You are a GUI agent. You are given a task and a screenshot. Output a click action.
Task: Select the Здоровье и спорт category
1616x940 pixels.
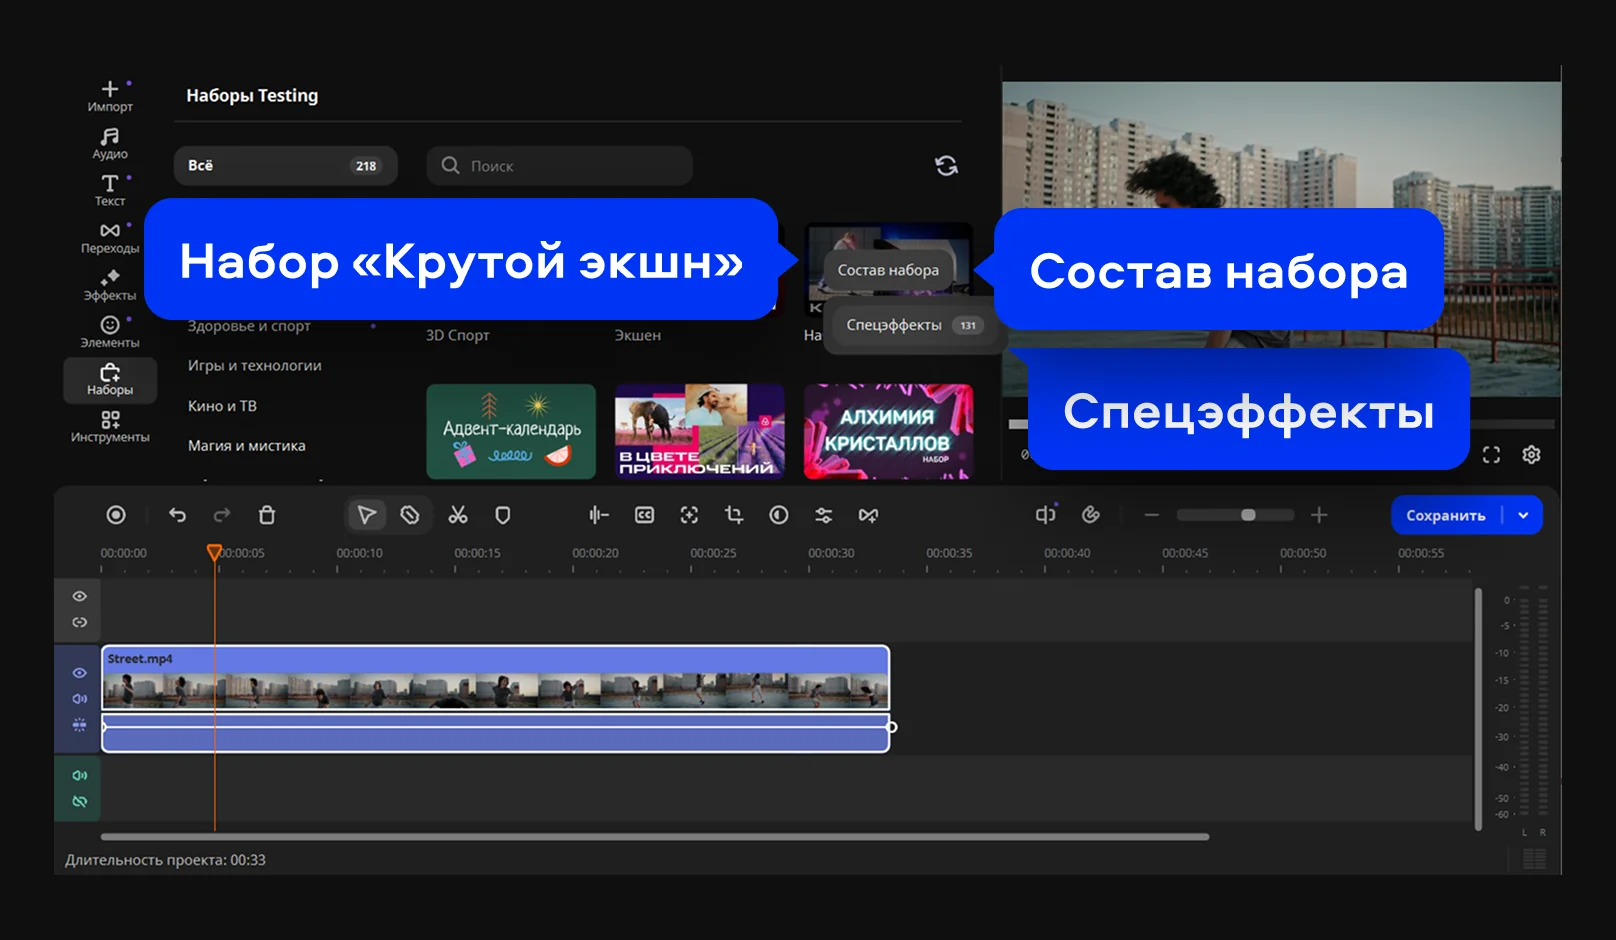(249, 326)
